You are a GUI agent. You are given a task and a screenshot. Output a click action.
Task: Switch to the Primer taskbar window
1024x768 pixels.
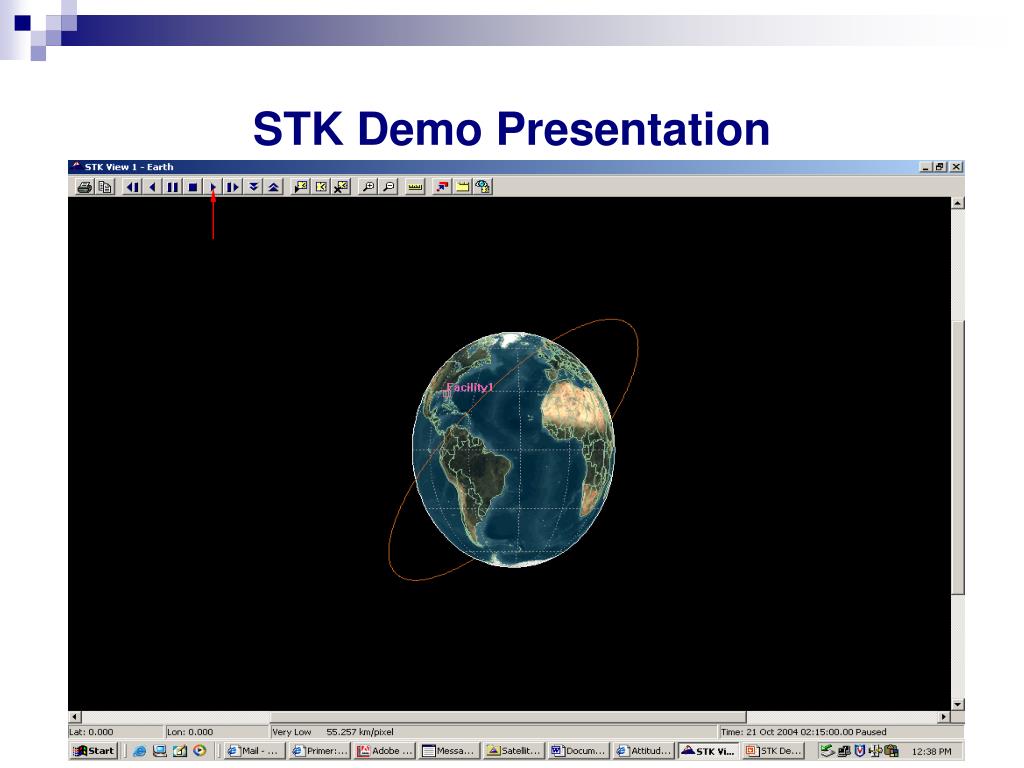pyautogui.click(x=319, y=751)
